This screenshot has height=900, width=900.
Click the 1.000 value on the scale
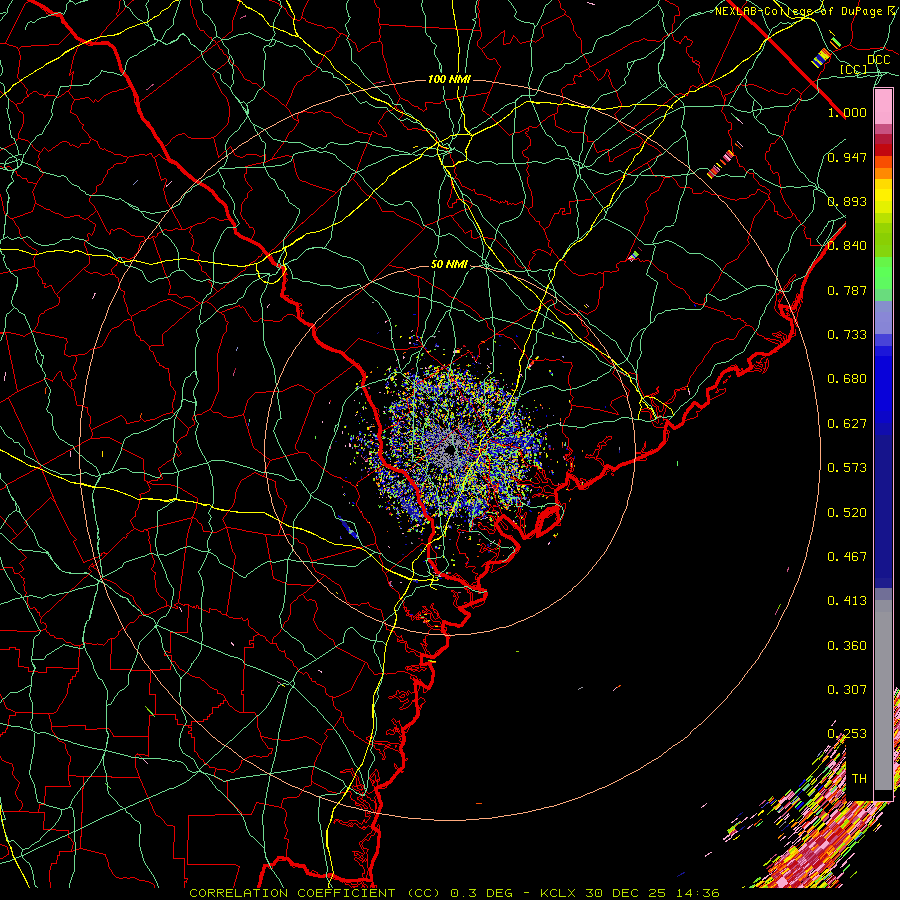pos(847,112)
